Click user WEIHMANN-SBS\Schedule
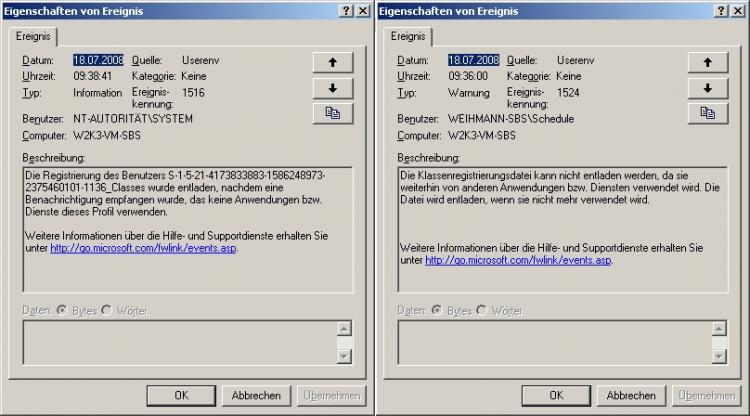 pyautogui.click(x=511, y=119)
